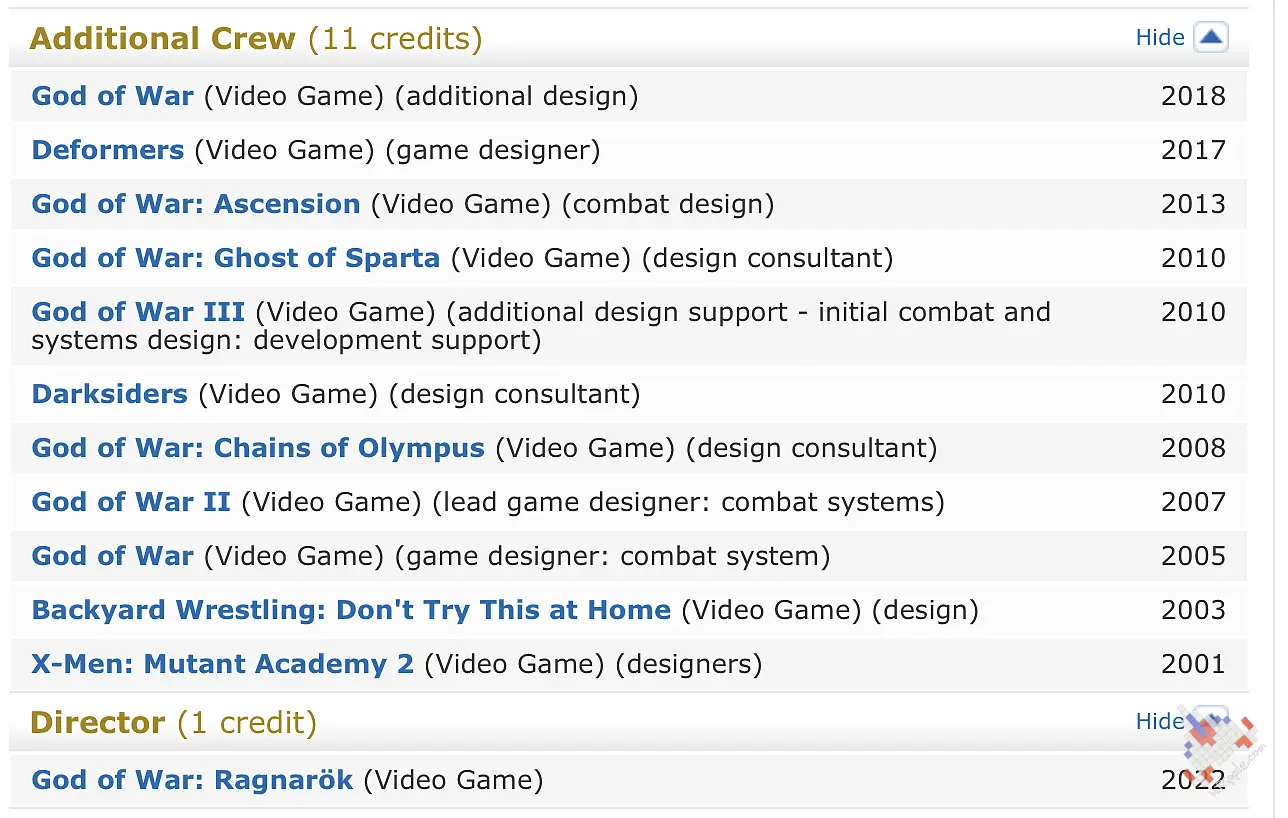
Task: Collapse Additional Crew section with arrow icon
Action: pos(1211,38)
